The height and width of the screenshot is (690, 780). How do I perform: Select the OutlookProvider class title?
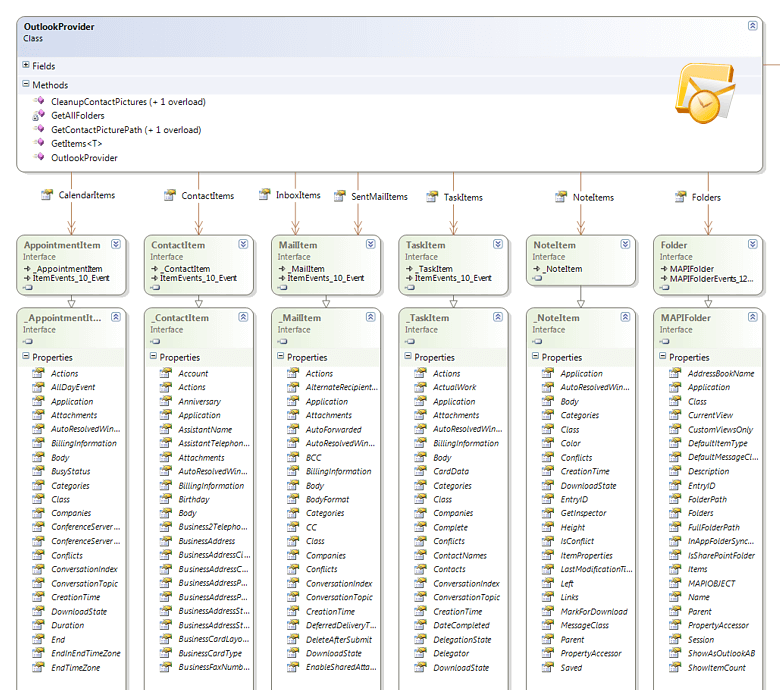pos(59,26)
